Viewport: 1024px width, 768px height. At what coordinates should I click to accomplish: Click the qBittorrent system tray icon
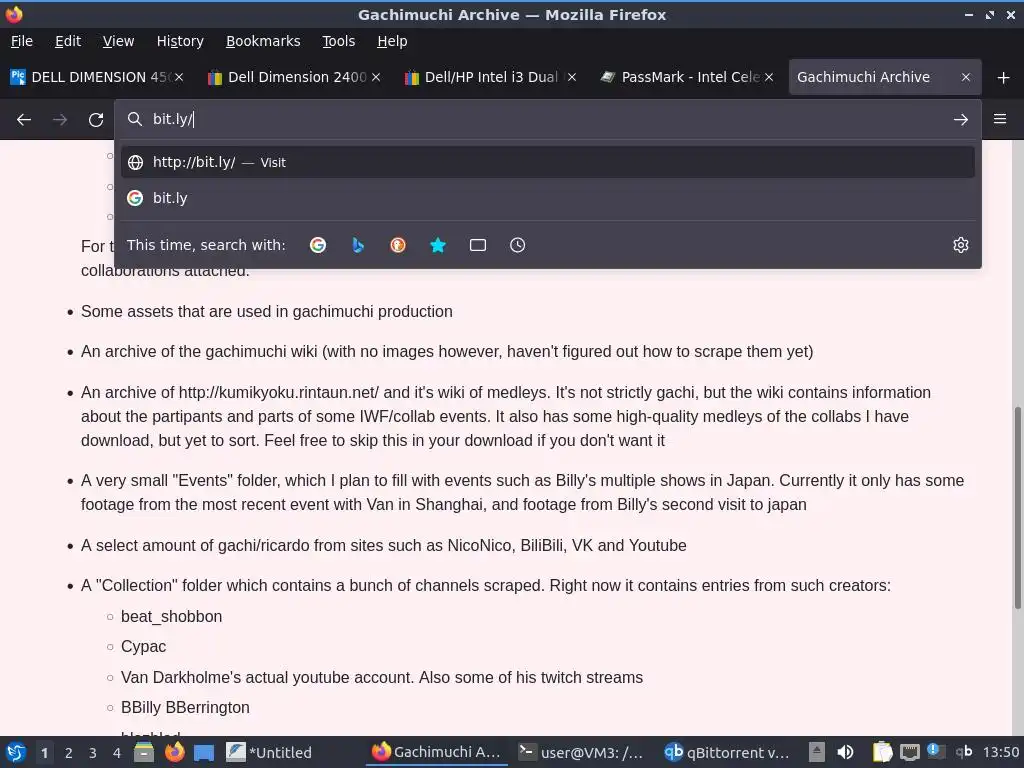(x=964, y=752)
